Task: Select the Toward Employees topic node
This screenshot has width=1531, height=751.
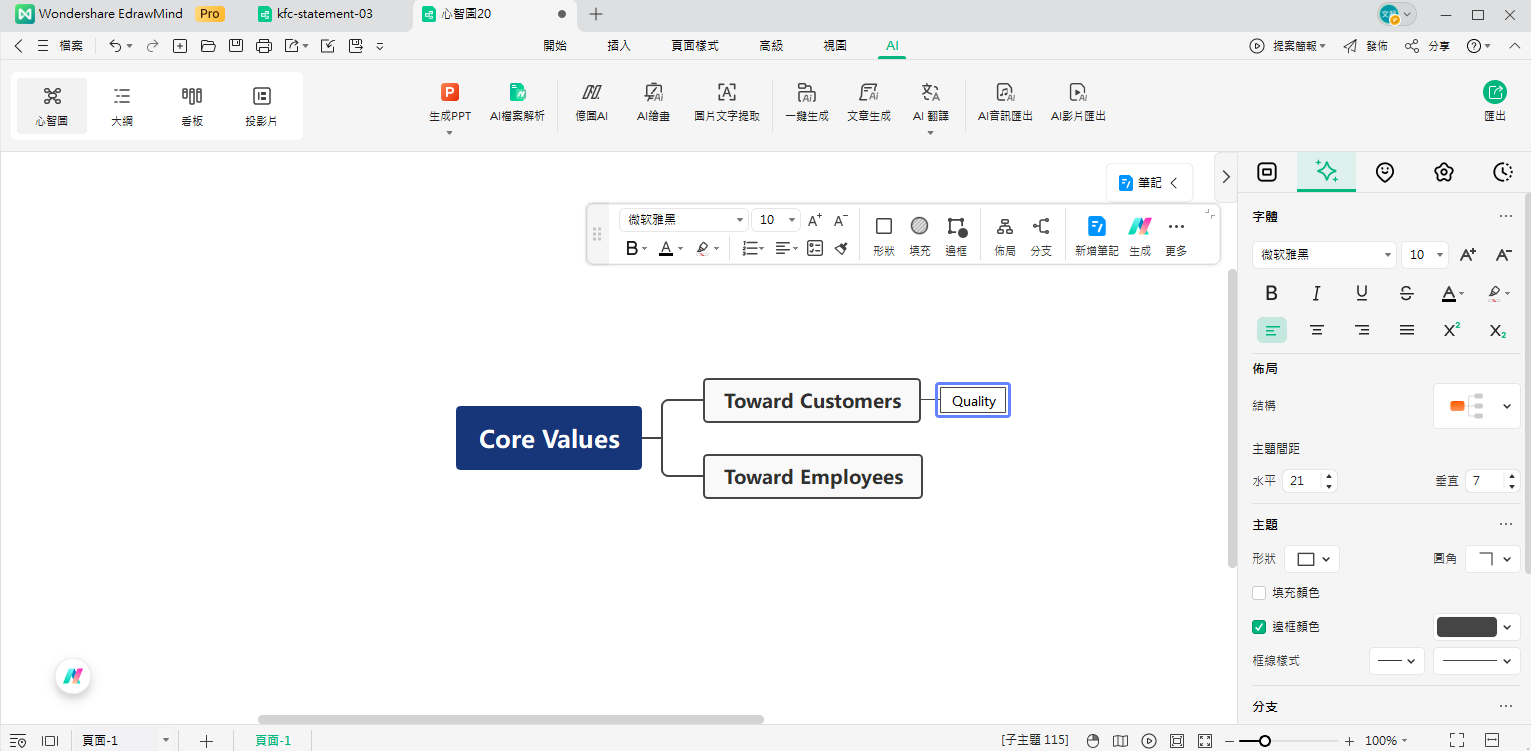Action: click(x=812, y=477)
